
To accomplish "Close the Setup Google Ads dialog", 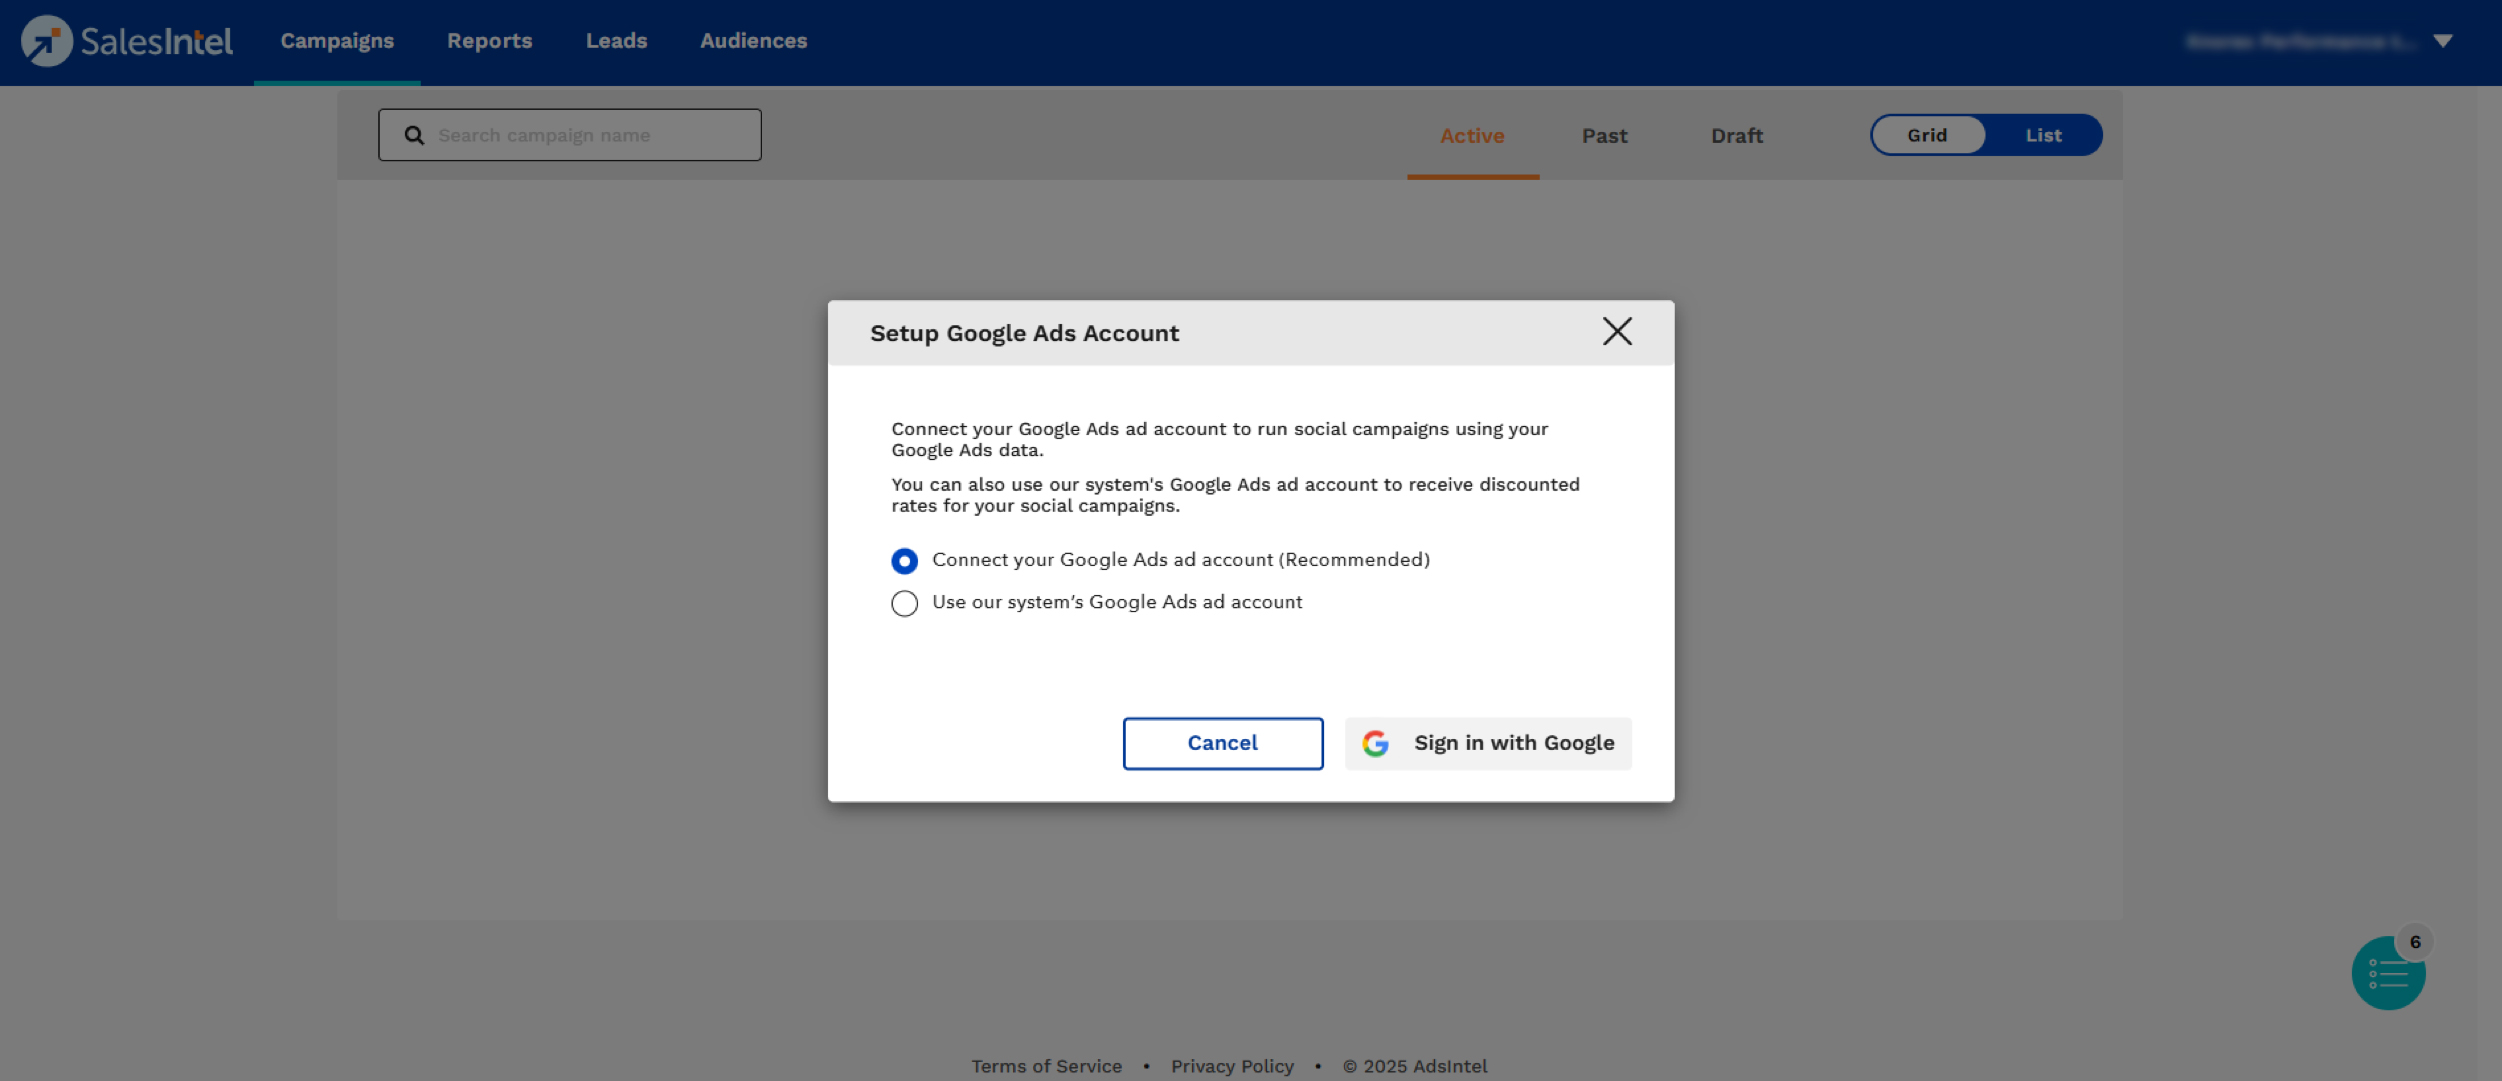I will coord(1616,332).
